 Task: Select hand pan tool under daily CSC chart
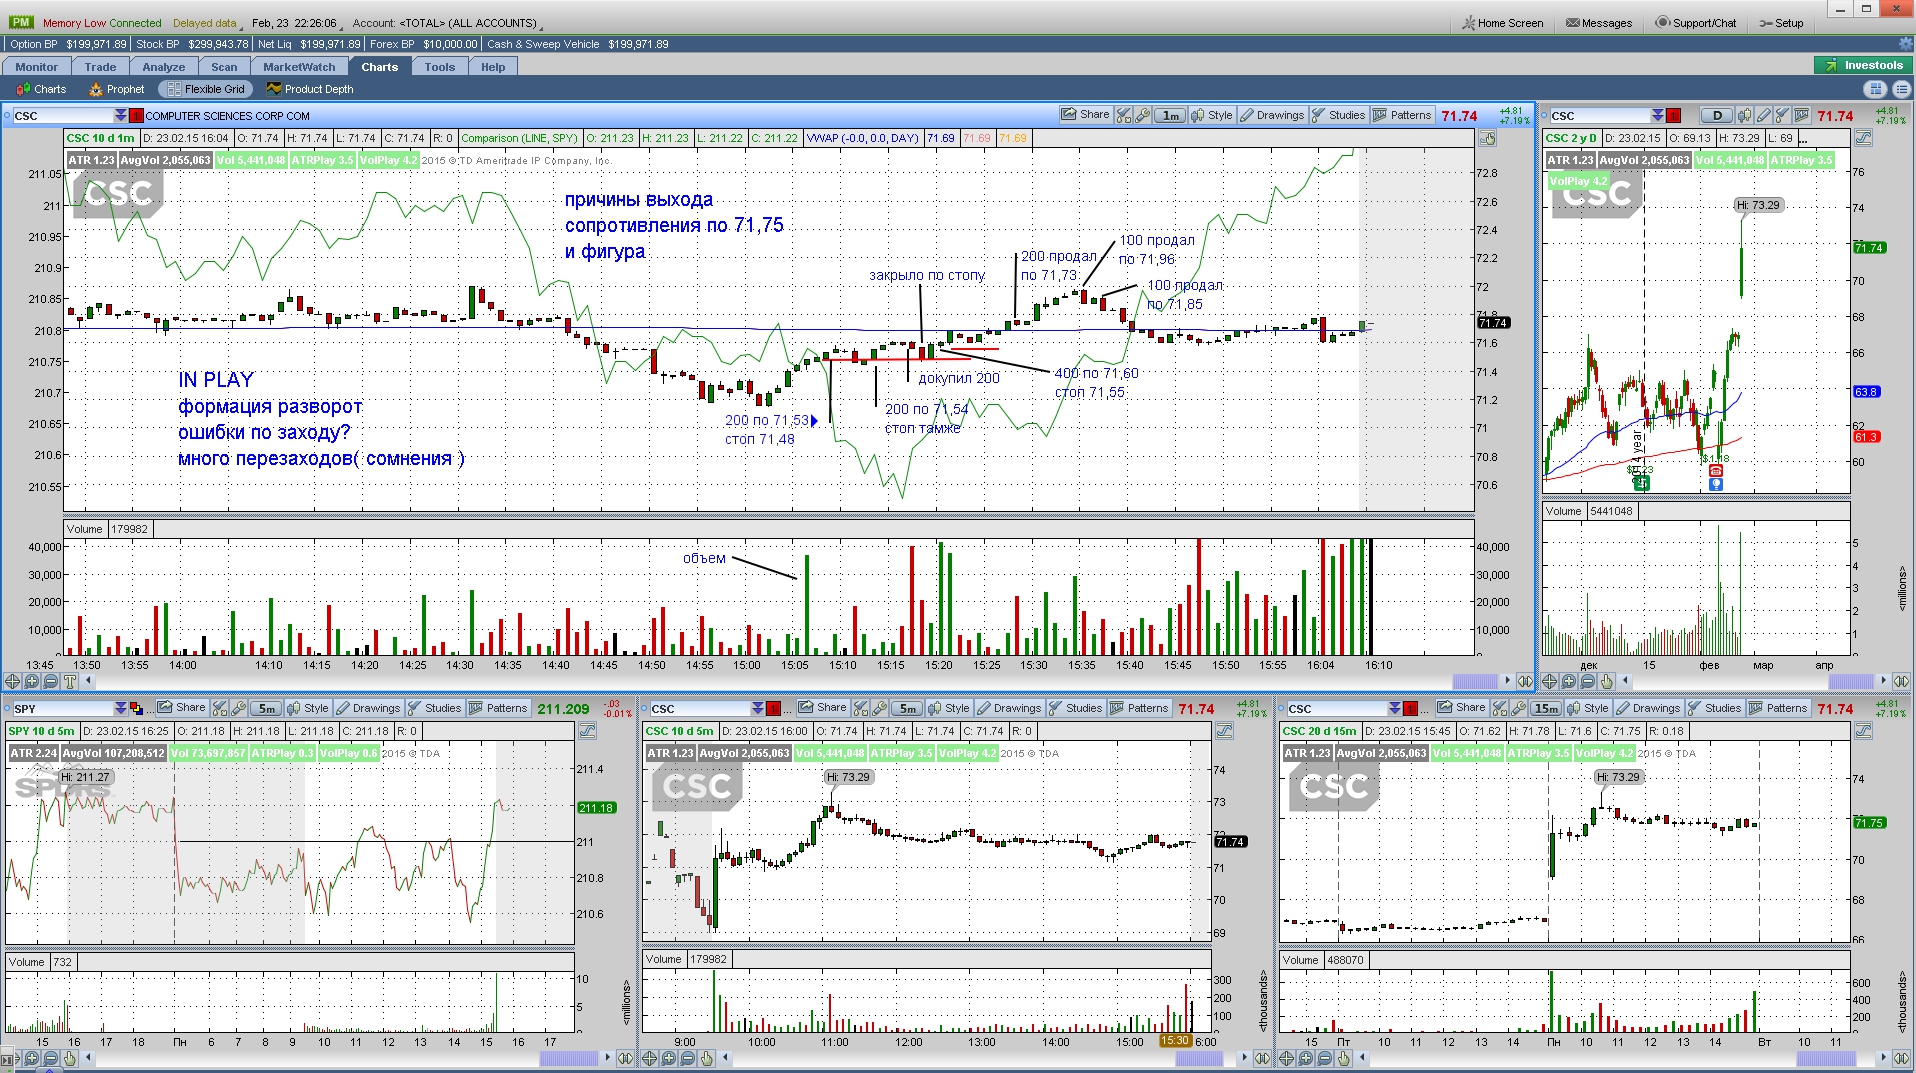1606,682
